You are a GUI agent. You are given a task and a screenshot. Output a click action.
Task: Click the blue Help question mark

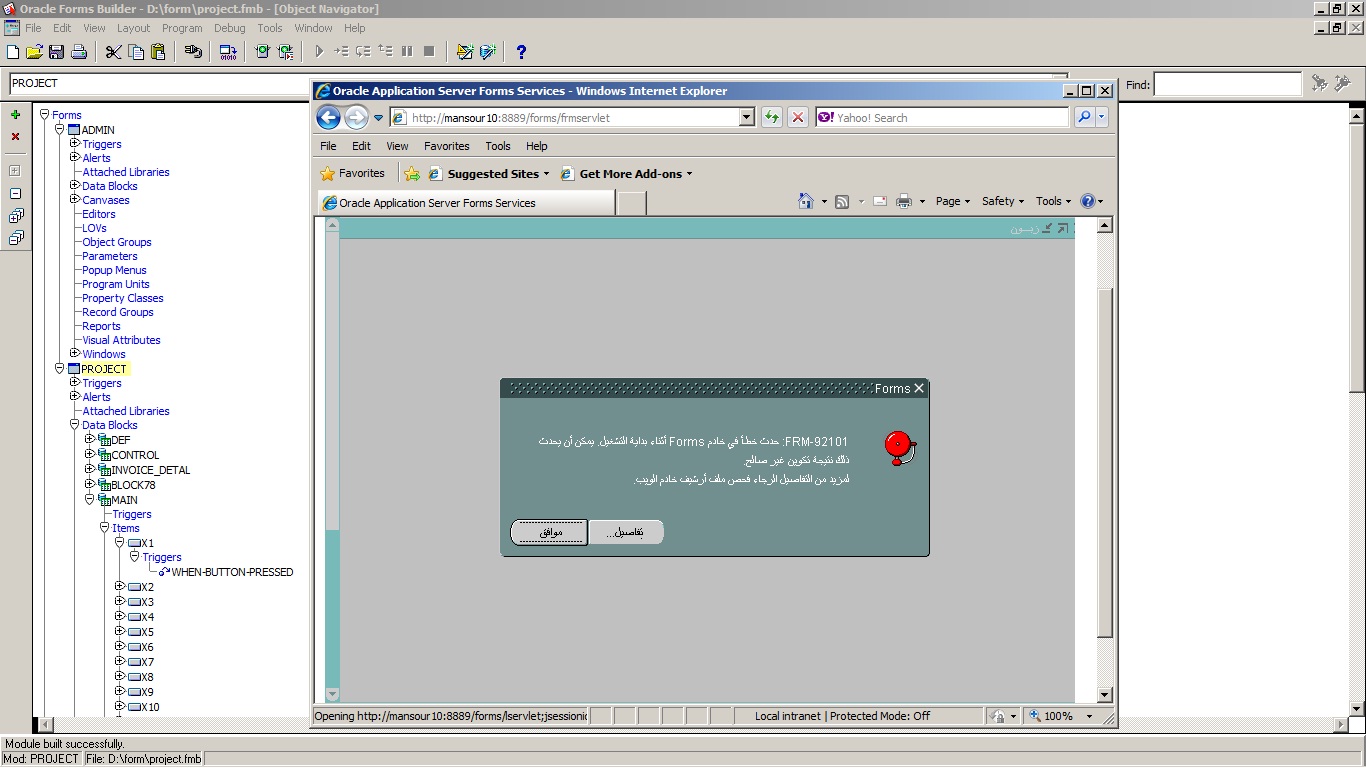[x=521, y=52]
